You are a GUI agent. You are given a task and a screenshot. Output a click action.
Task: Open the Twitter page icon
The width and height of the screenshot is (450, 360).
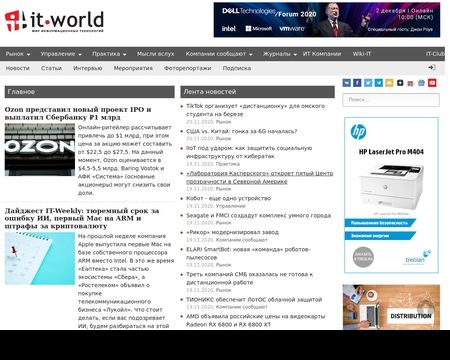click(368, 83)
